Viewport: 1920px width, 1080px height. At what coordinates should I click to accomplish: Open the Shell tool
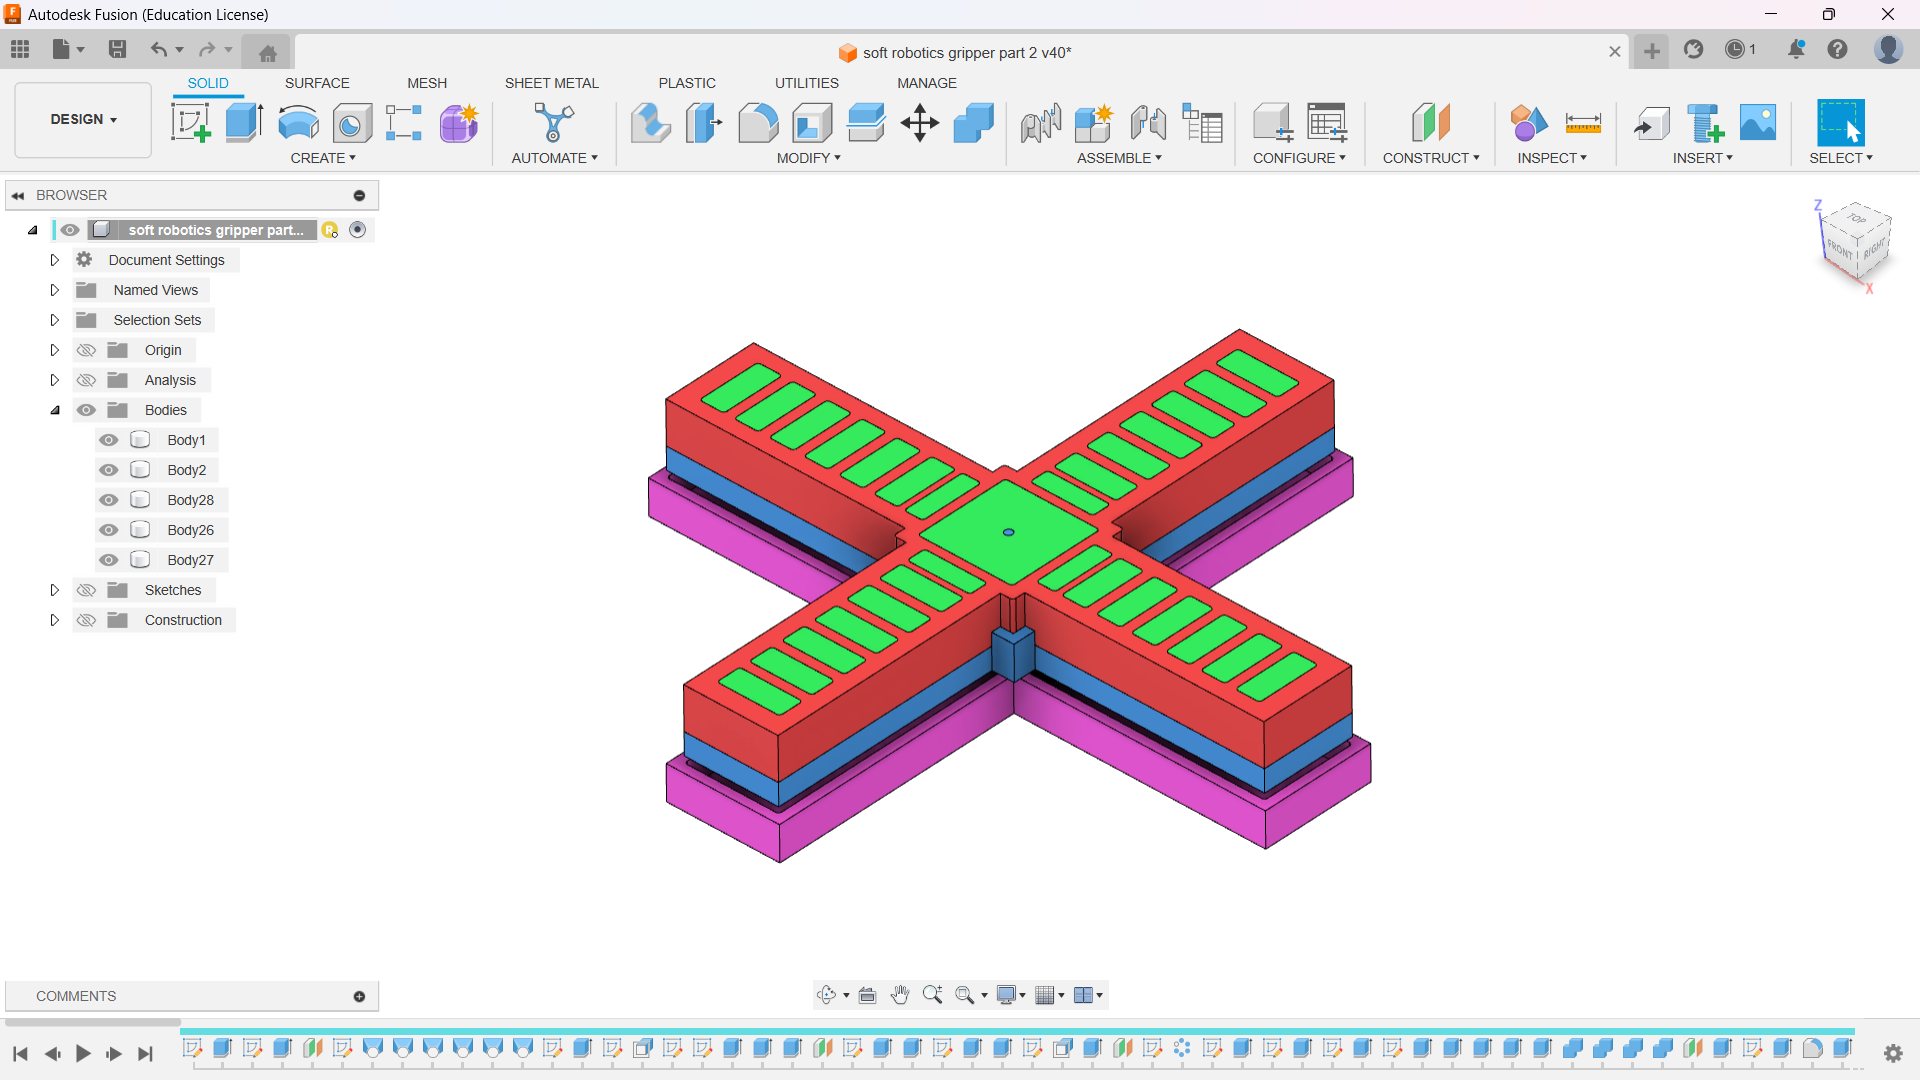click(x=812, y=123)
